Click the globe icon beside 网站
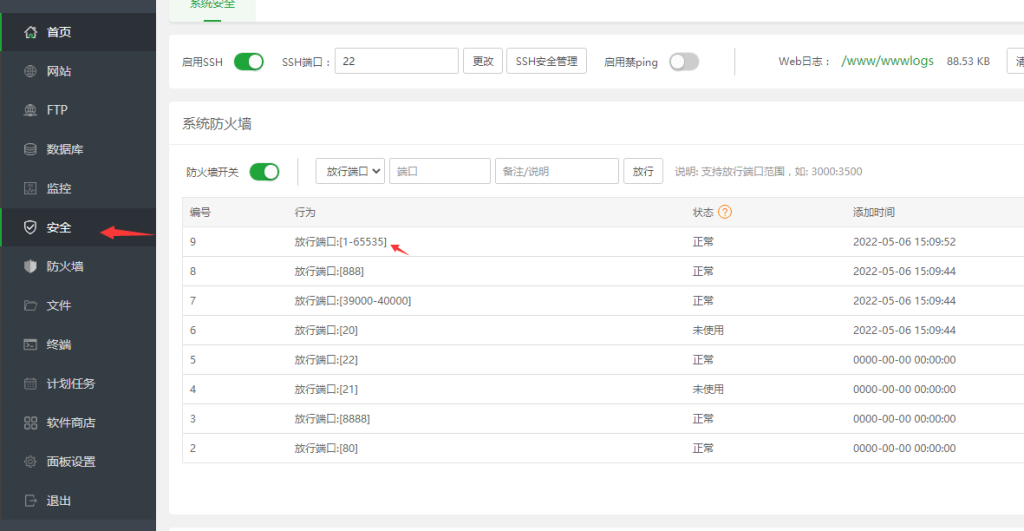 pyautogui.click(x=30, y=71)
